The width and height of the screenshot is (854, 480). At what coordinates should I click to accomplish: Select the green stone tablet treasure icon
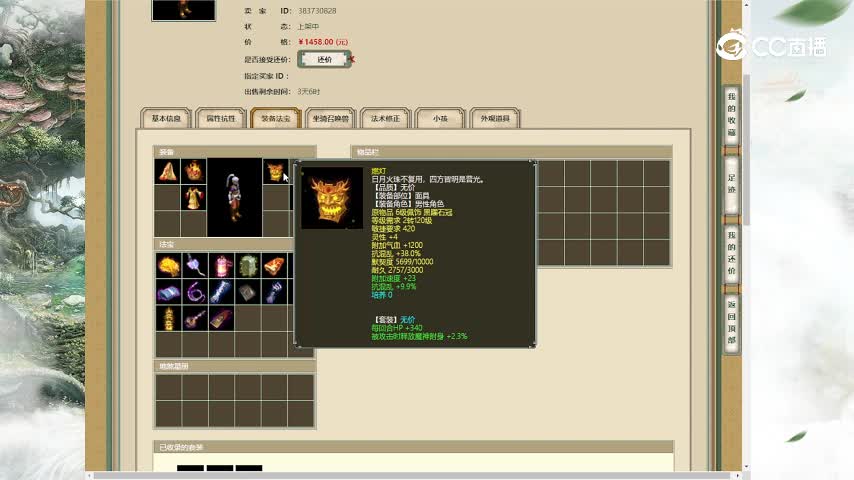pyautogui.click(x=248, y=265)
